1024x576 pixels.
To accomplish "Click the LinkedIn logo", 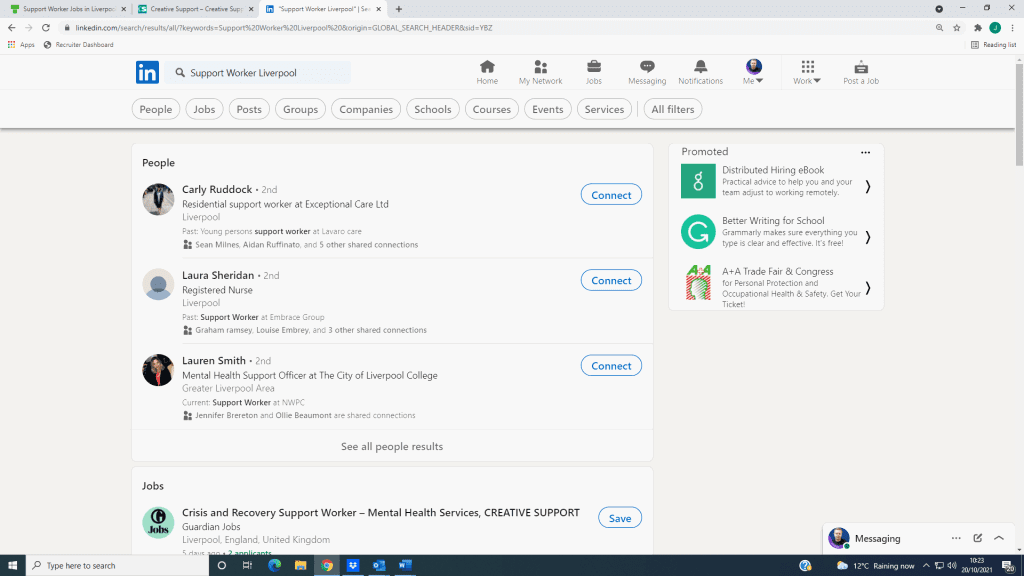I will pos(147,72).
